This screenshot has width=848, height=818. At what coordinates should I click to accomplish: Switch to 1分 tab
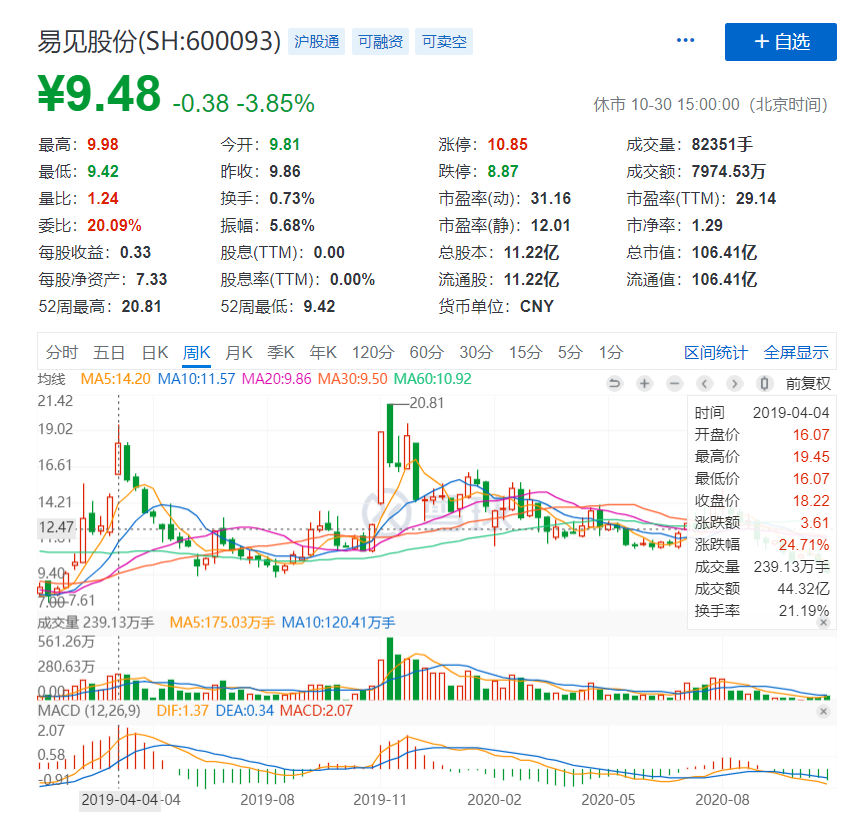[x=611, y=353]
